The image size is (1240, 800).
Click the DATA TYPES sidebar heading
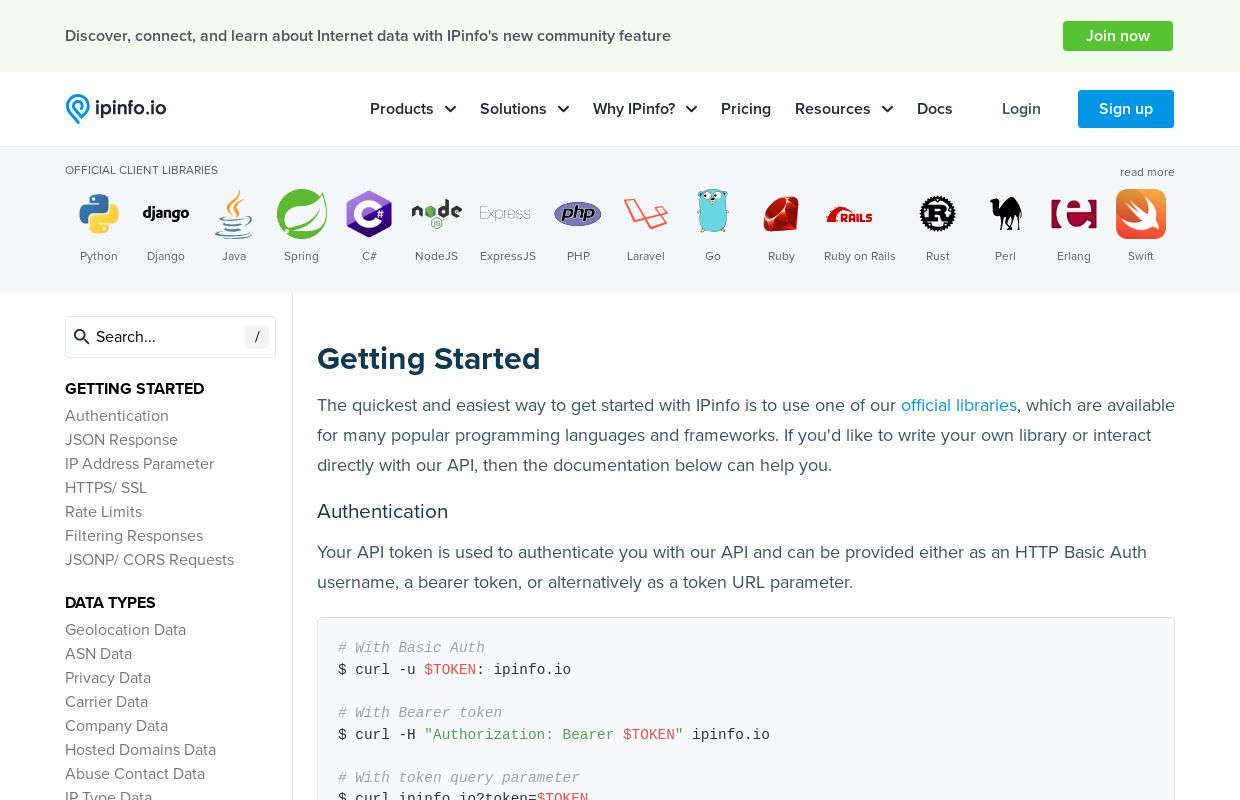click(x=110, y=603)
